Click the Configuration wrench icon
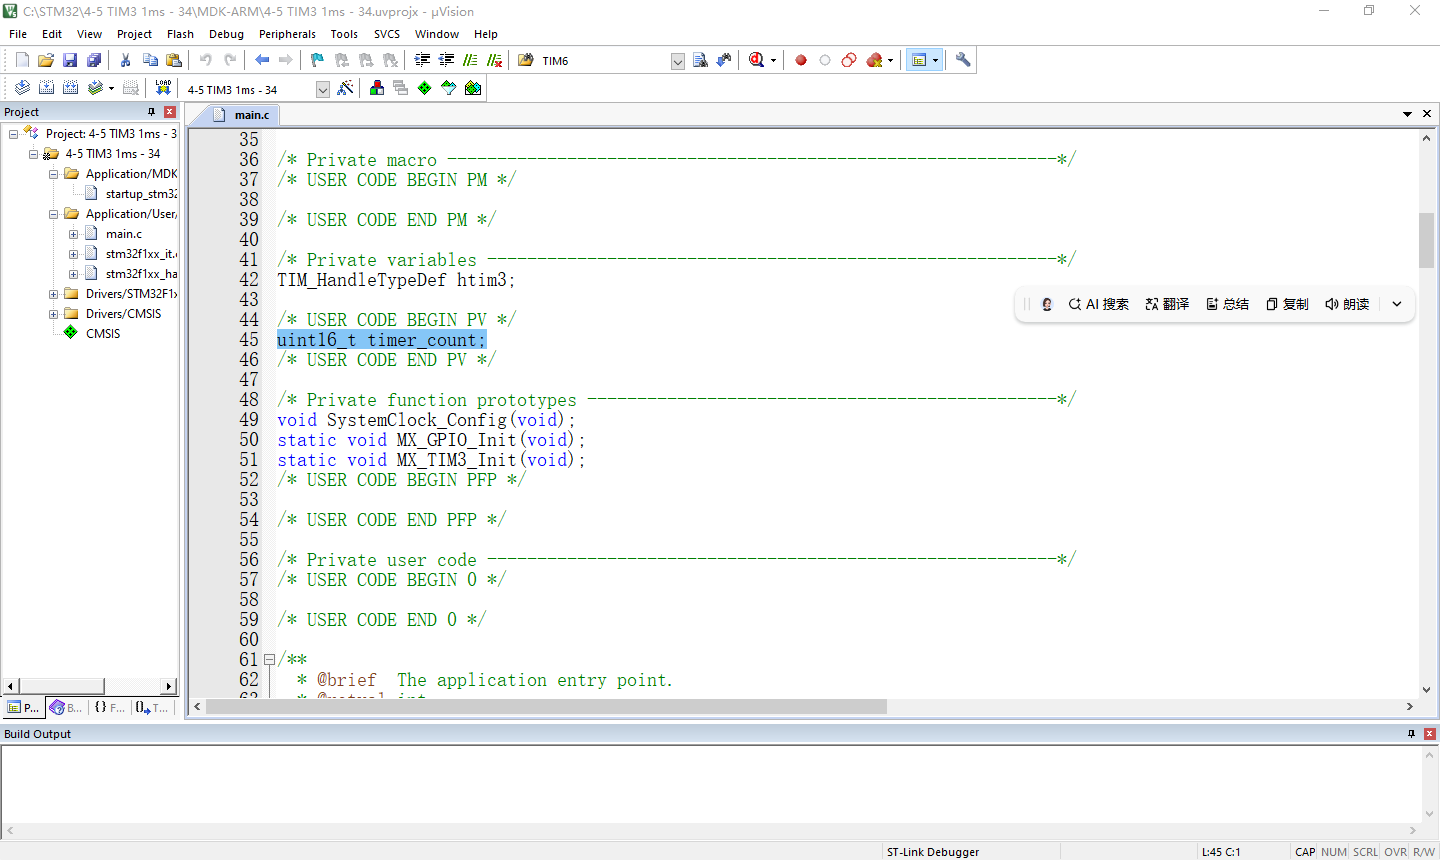 (x=963, y=60)
